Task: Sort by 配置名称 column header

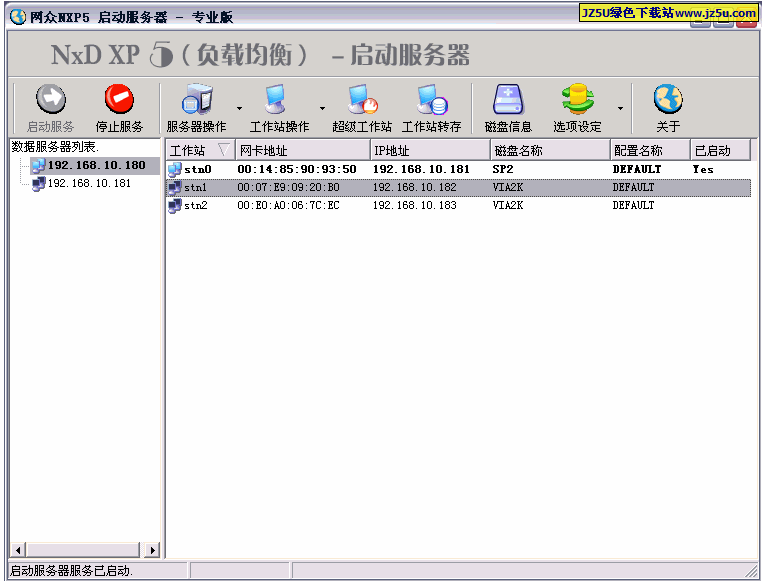Action: (650, 150)
